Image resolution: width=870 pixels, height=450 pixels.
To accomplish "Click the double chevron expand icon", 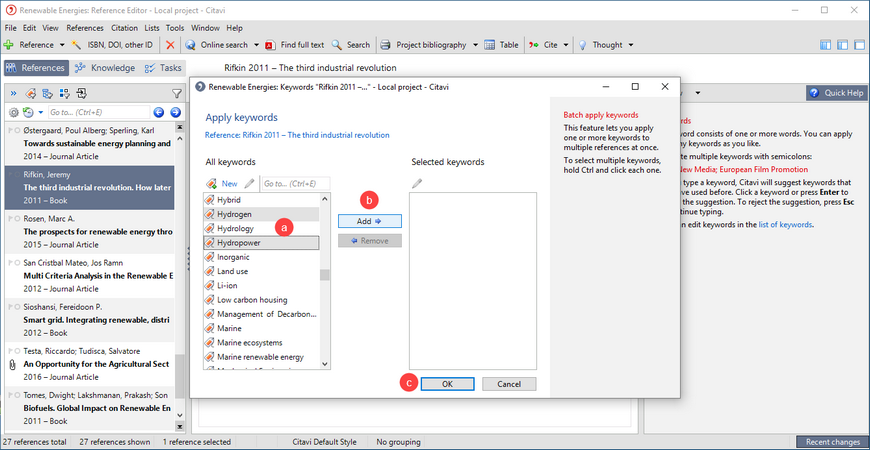I will [14, 93].
